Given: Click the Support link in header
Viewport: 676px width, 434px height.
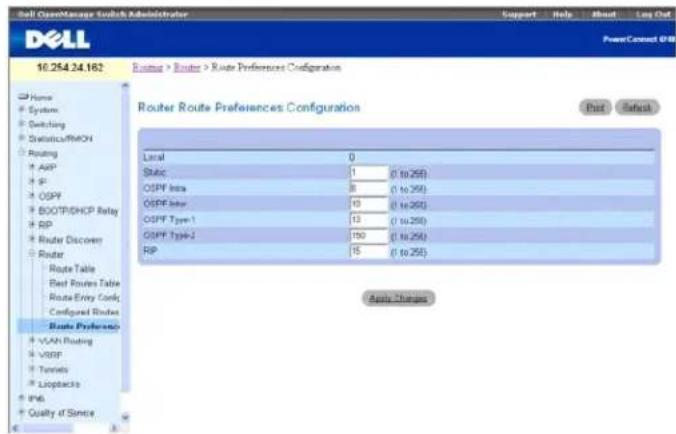Looking at the screenshot, I should click(x=519, y=14).
